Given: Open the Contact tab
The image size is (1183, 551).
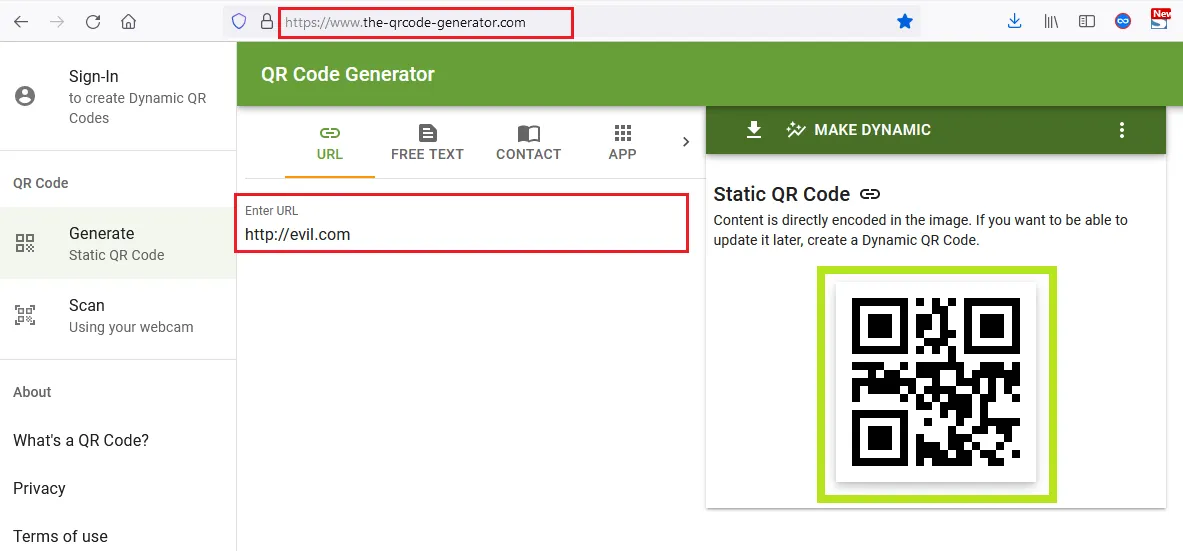Looking at the screenshot, I should 528,143.
